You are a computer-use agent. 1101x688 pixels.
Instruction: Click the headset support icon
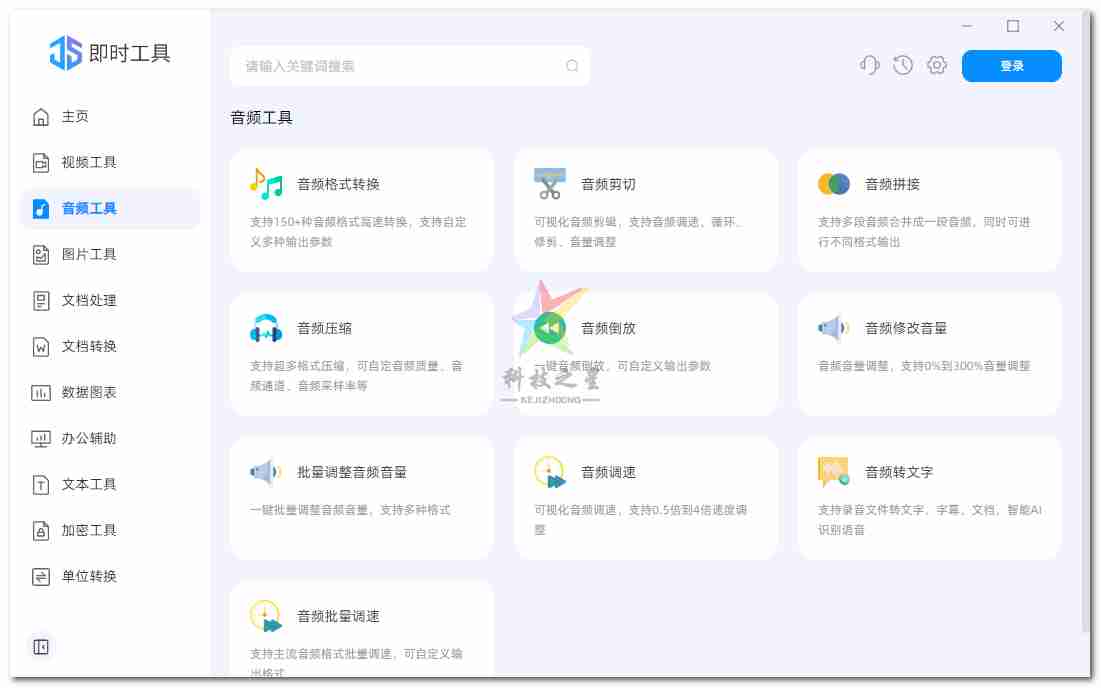[x=869, y=64]
